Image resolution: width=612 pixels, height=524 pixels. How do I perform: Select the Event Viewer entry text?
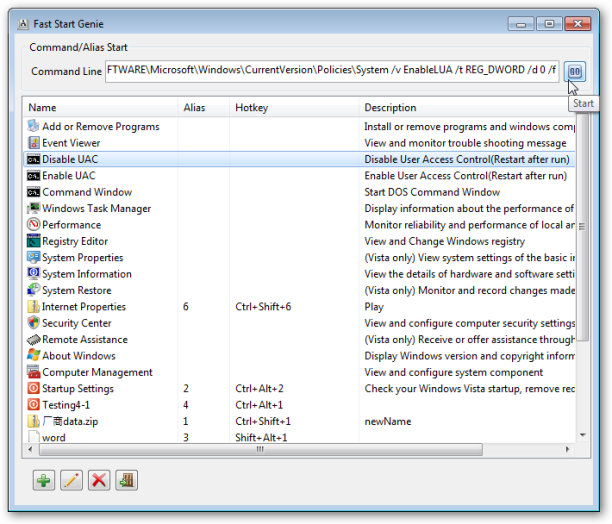[x=71, y=143]
